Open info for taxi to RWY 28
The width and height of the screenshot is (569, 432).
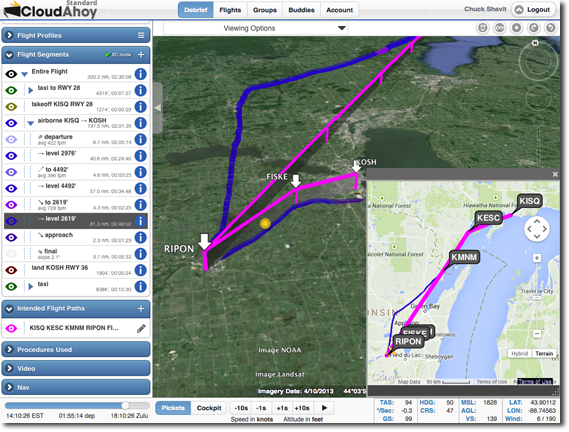click(140, 90)
